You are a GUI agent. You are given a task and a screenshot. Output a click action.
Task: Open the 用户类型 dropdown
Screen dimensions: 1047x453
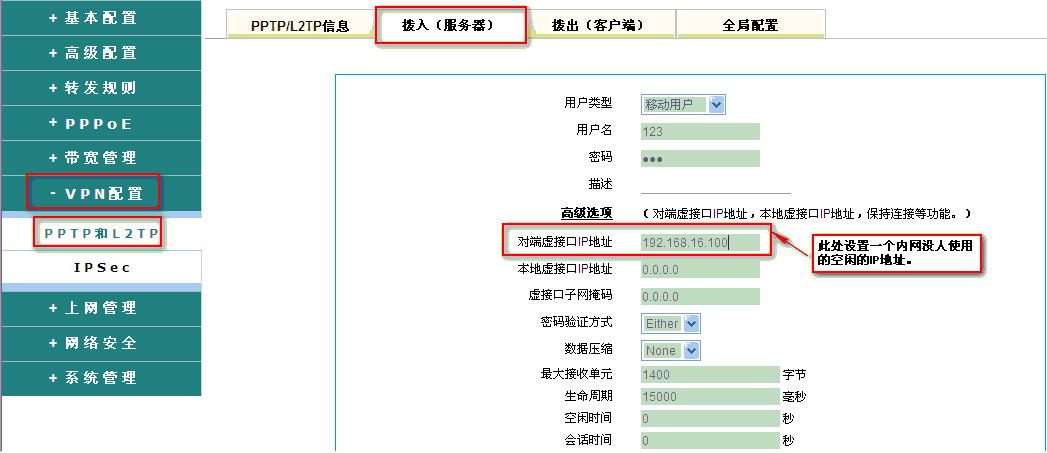[x=682, y=104]
